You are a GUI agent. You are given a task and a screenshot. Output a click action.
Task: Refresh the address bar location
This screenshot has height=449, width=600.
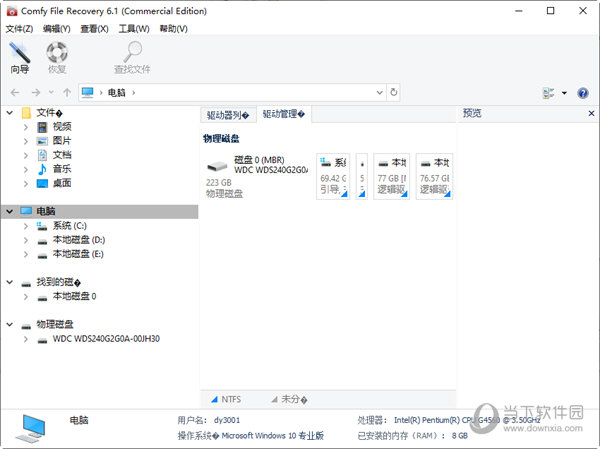(x=393, y=92)
